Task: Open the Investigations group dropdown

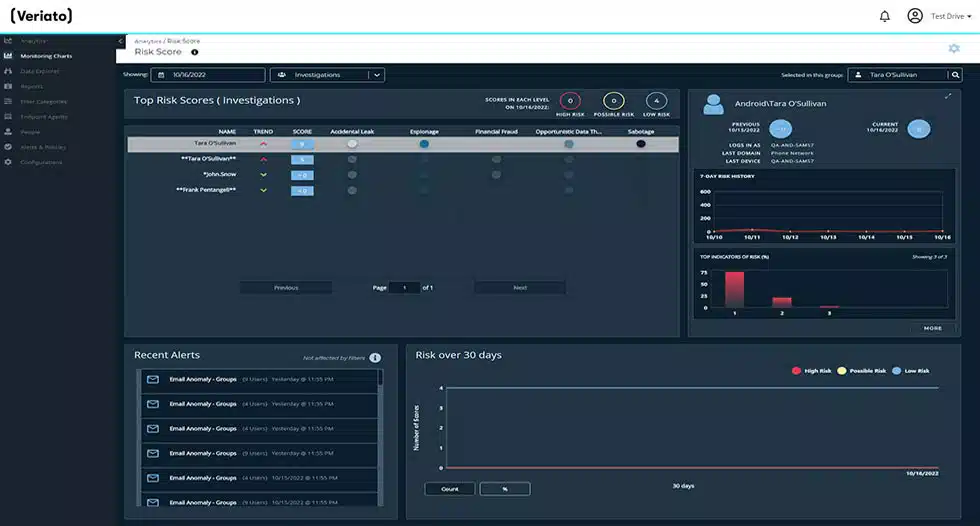Action: (327, 75)
